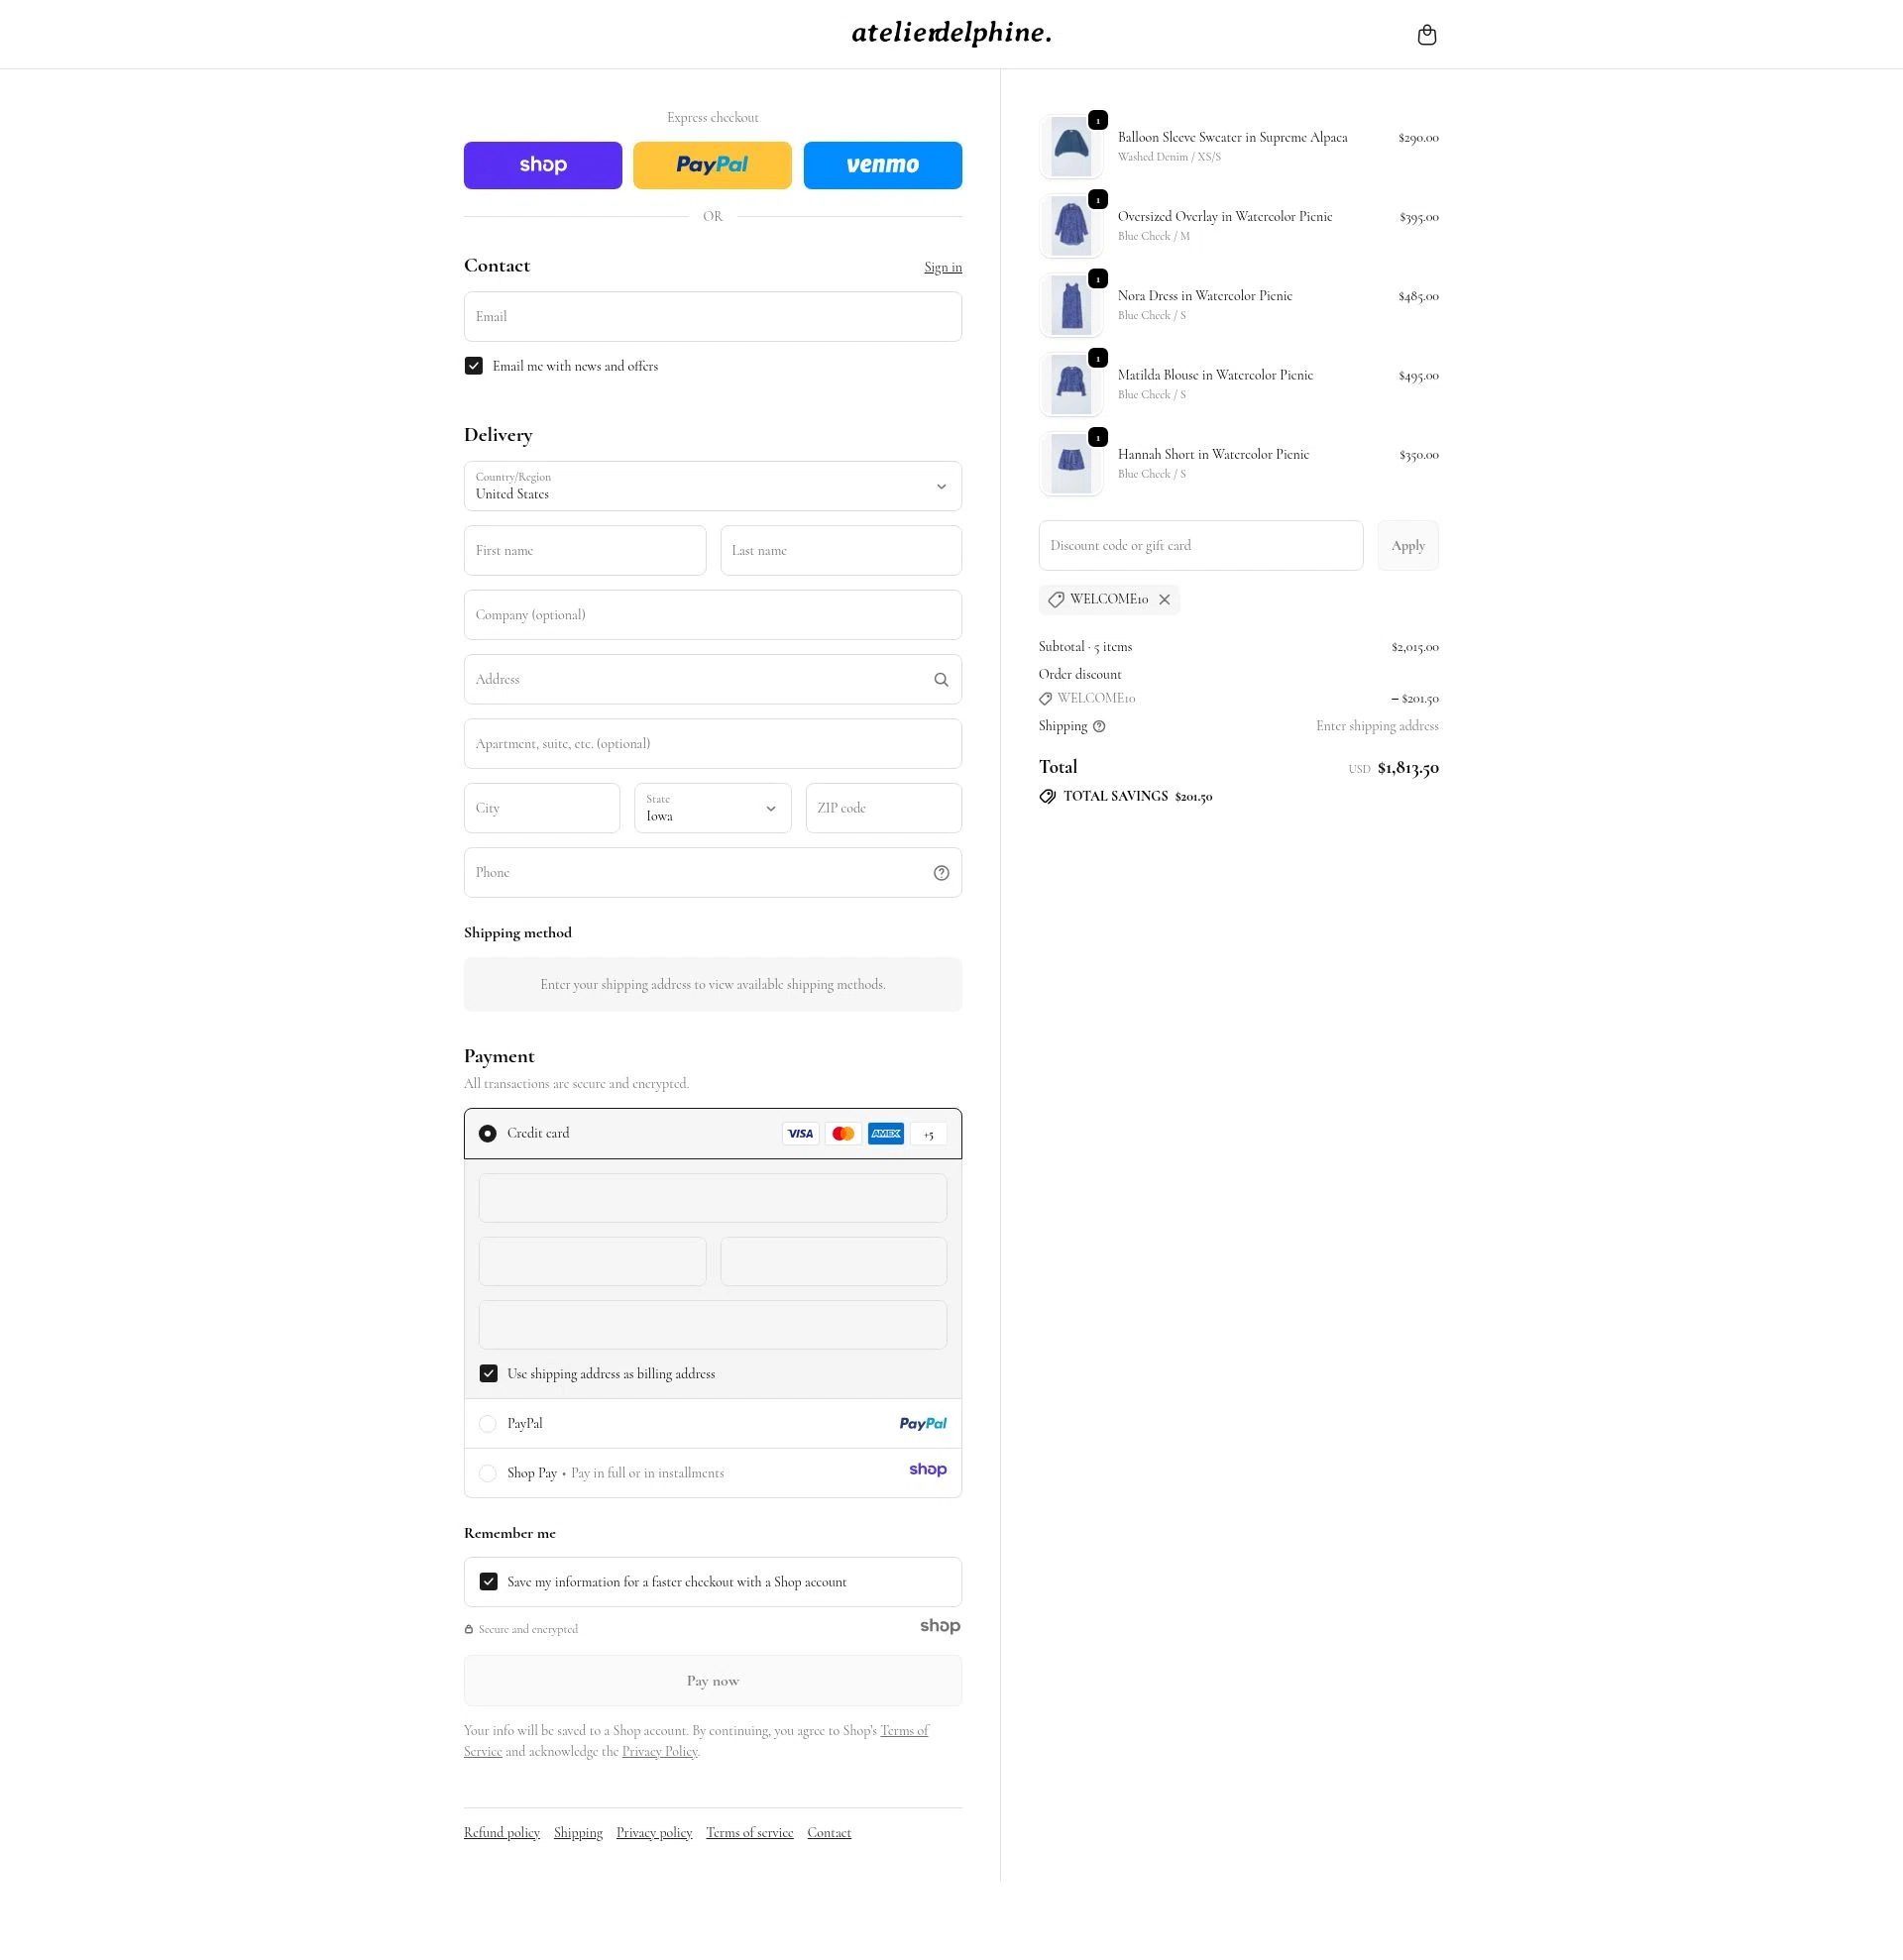
Task: Click the address search magnifier icon
Action: point(940,680)
